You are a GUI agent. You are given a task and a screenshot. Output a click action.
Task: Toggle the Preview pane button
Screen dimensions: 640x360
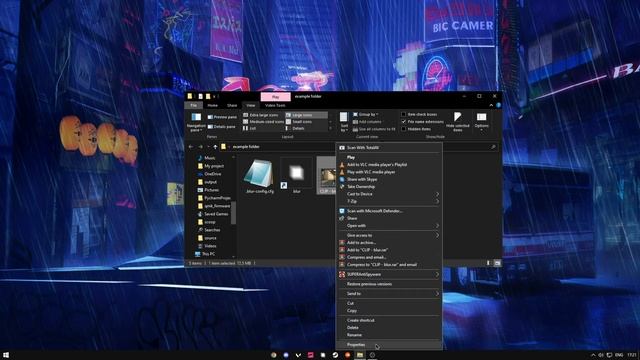[x=222, y=117]
